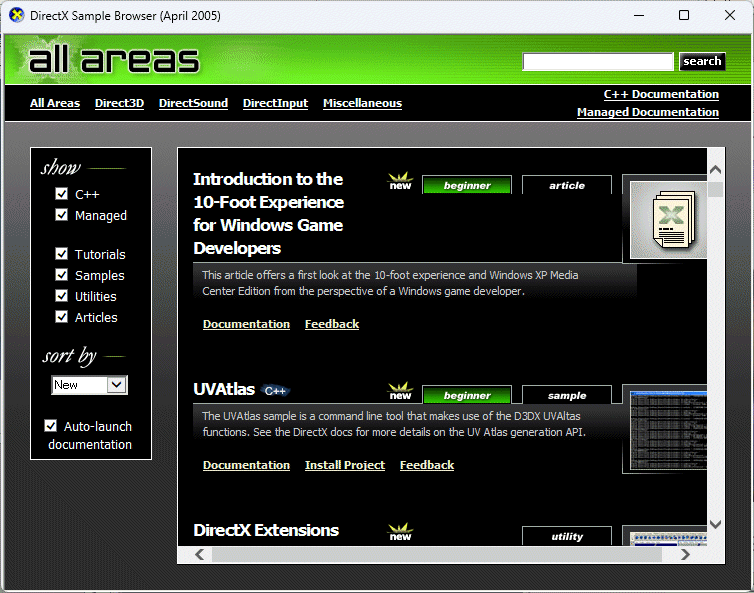Viewport: 754px width, 593px height.
Task: Open C++ Documentation link
Action: [x=661, y=94]
